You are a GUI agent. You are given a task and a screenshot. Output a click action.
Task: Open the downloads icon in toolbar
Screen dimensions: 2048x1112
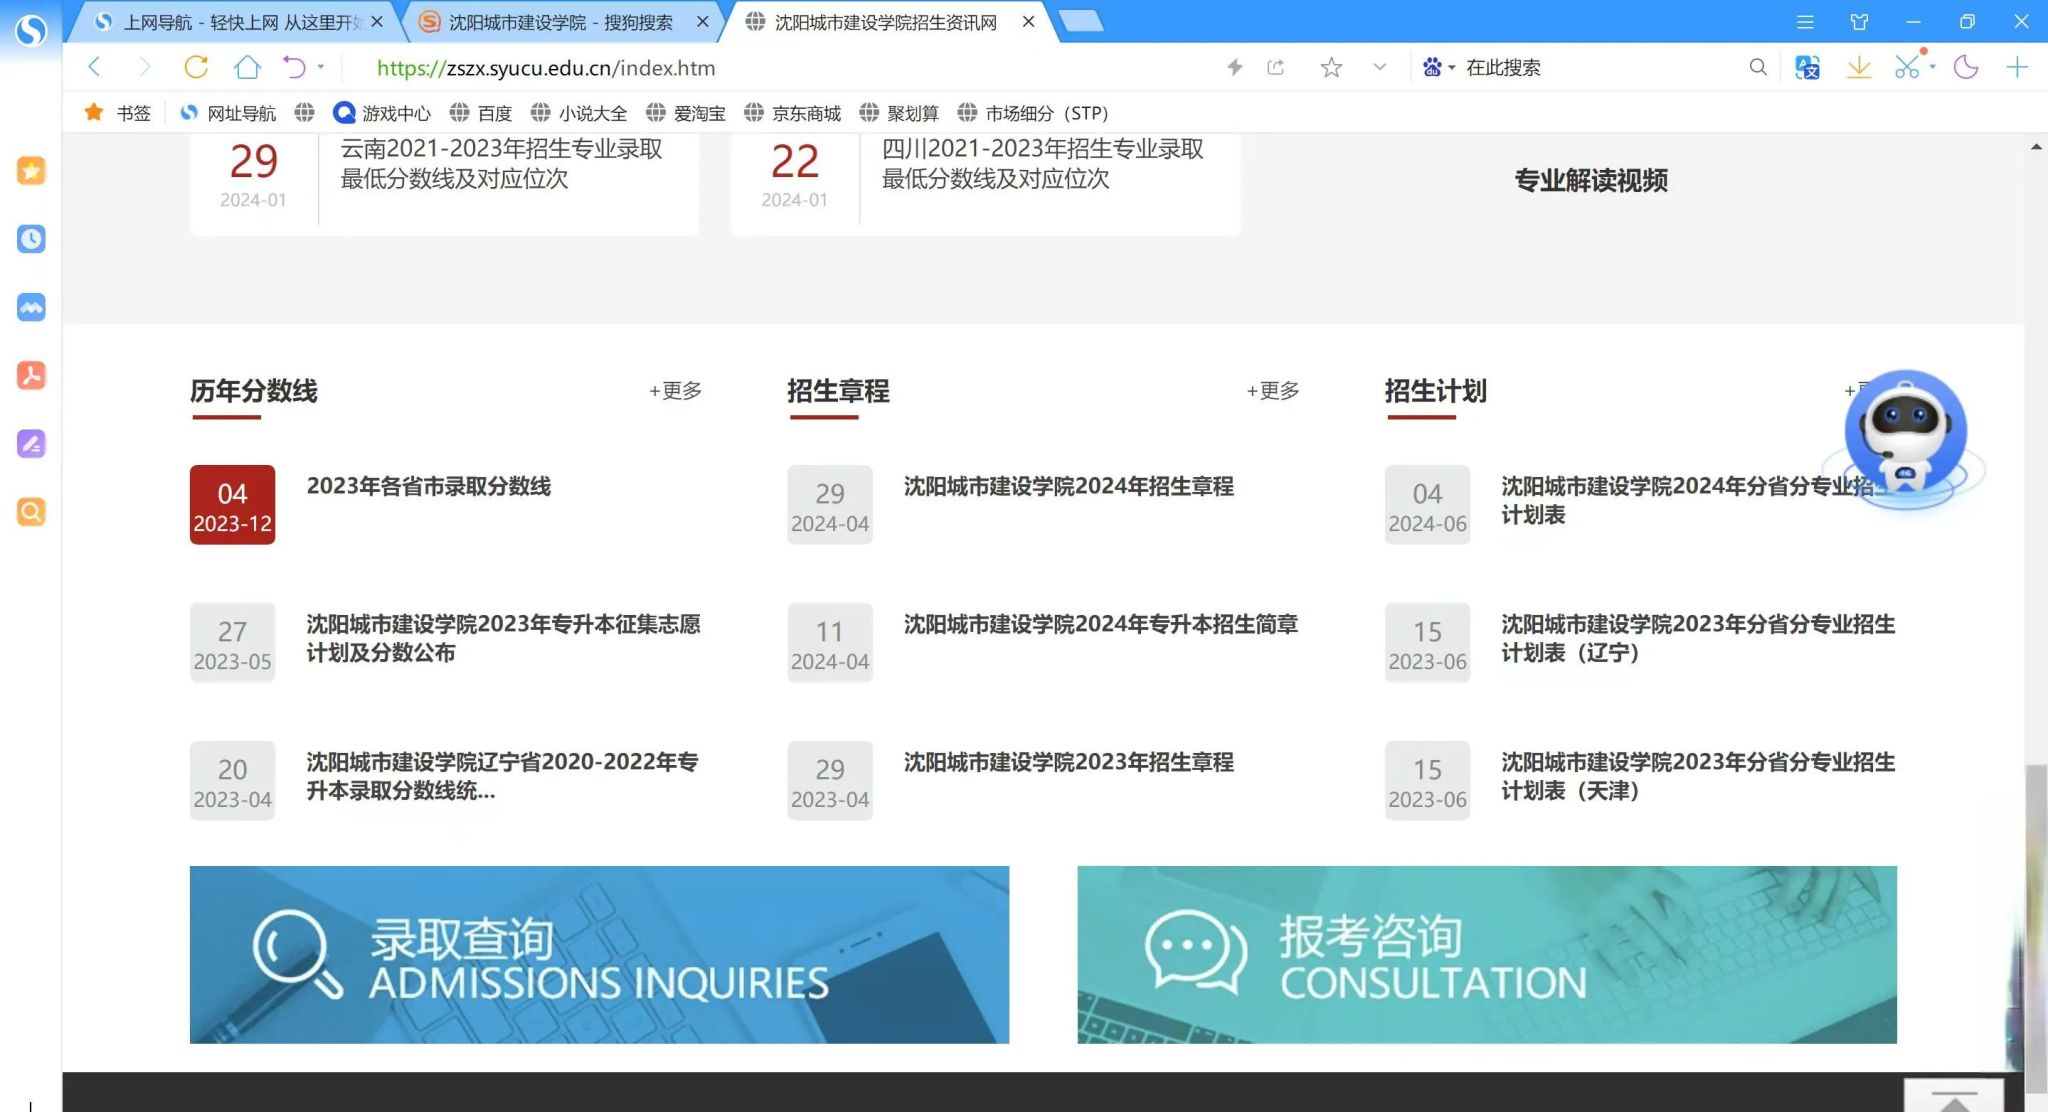click(x=1858, y=67)
